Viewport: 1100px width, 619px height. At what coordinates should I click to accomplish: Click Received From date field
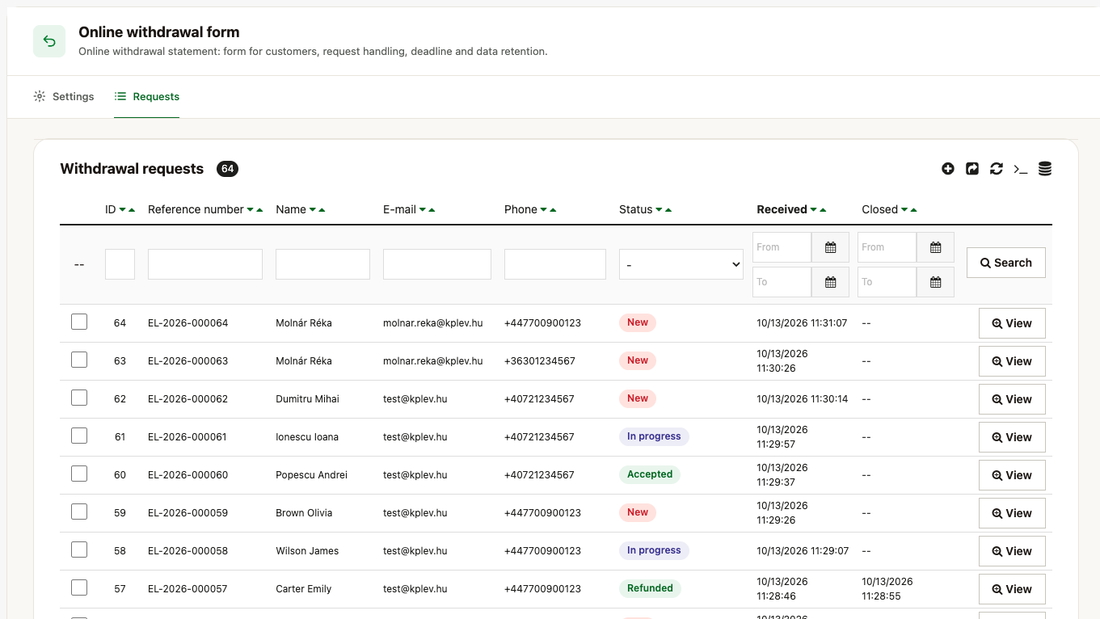(782, 247)
